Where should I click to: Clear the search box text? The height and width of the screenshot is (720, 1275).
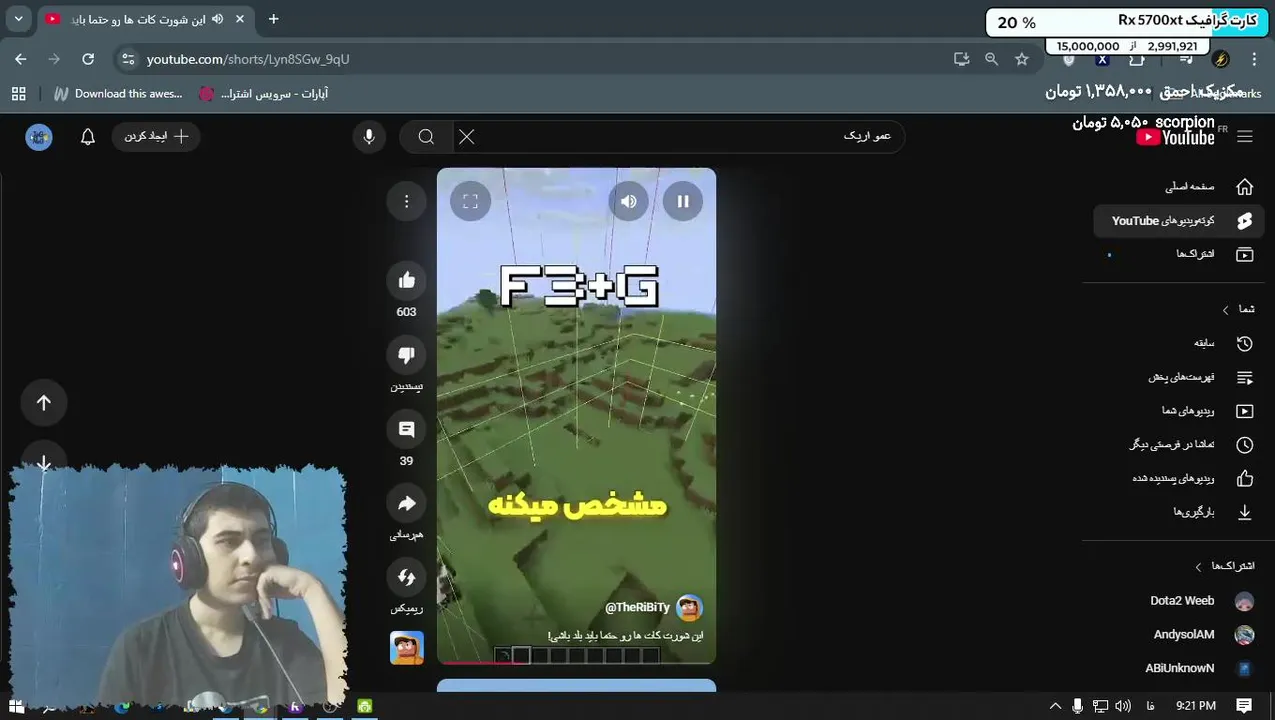[x=467, y=137]
